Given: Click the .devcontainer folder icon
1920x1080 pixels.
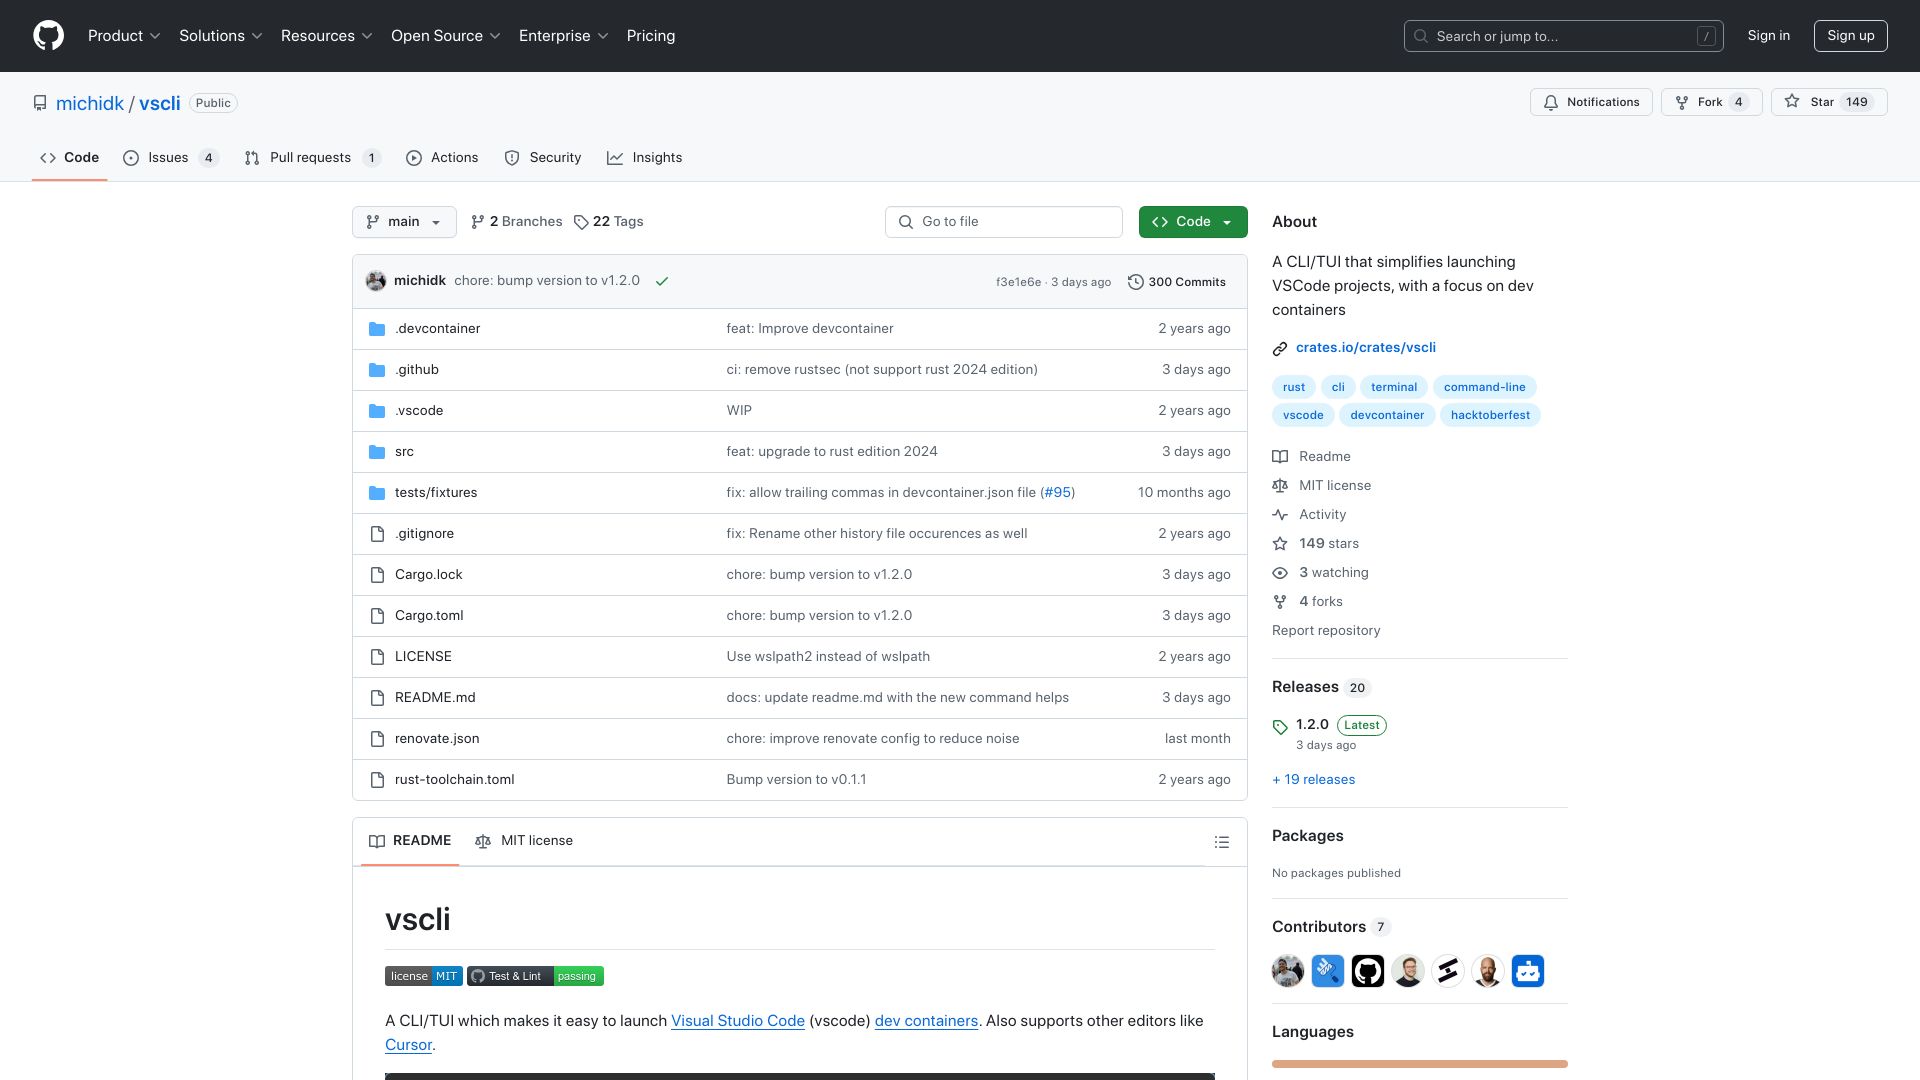Looking at the screenshot, I should pyautogui.click(x=377, y=329).
